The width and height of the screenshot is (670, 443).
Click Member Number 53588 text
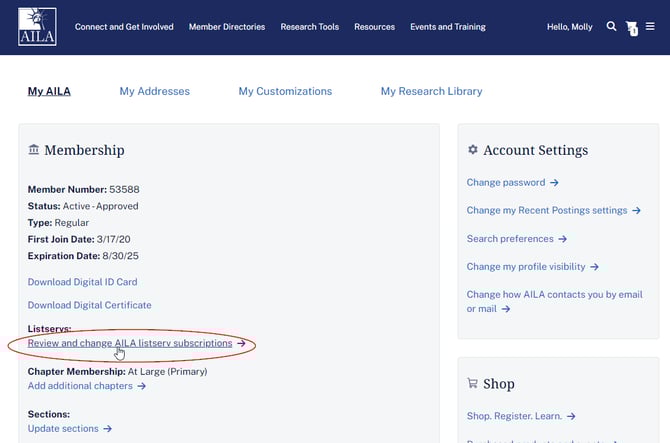coord(84,189)
